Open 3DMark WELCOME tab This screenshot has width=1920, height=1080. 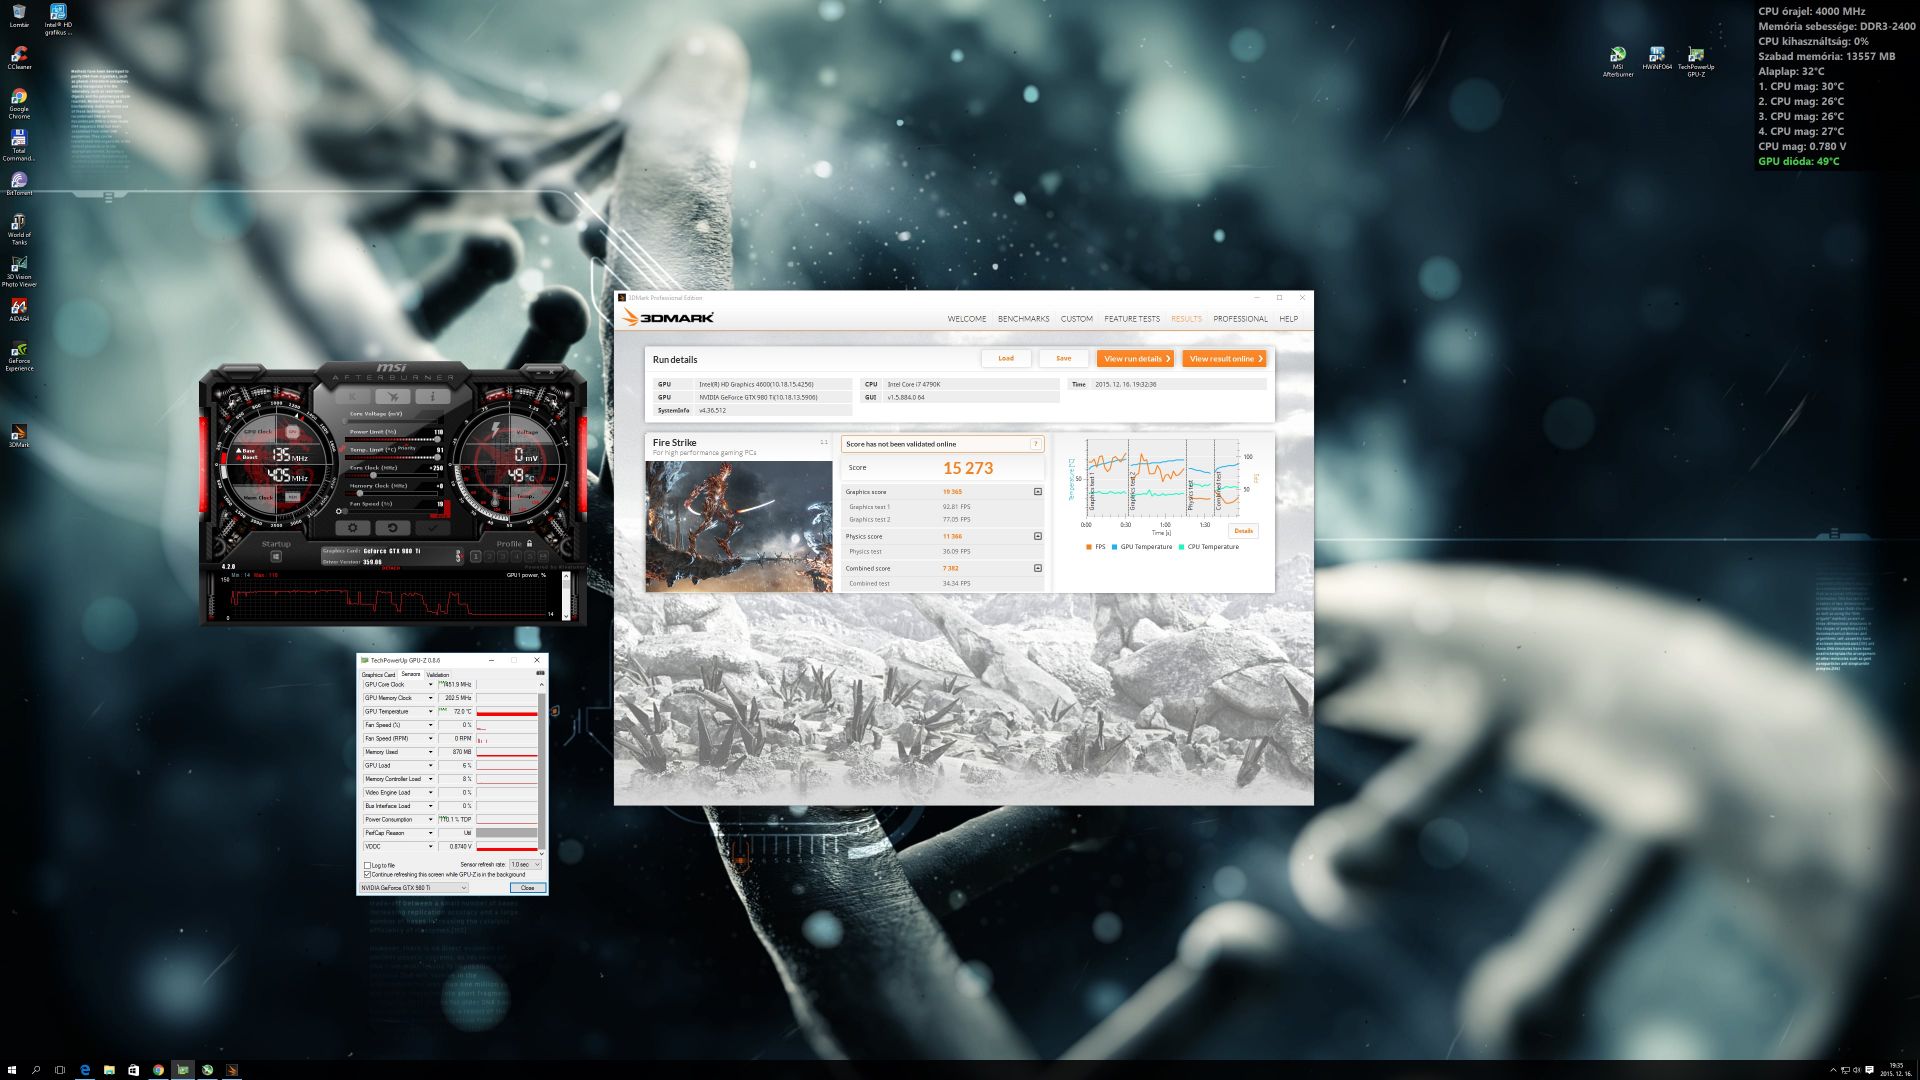[967, 319]
